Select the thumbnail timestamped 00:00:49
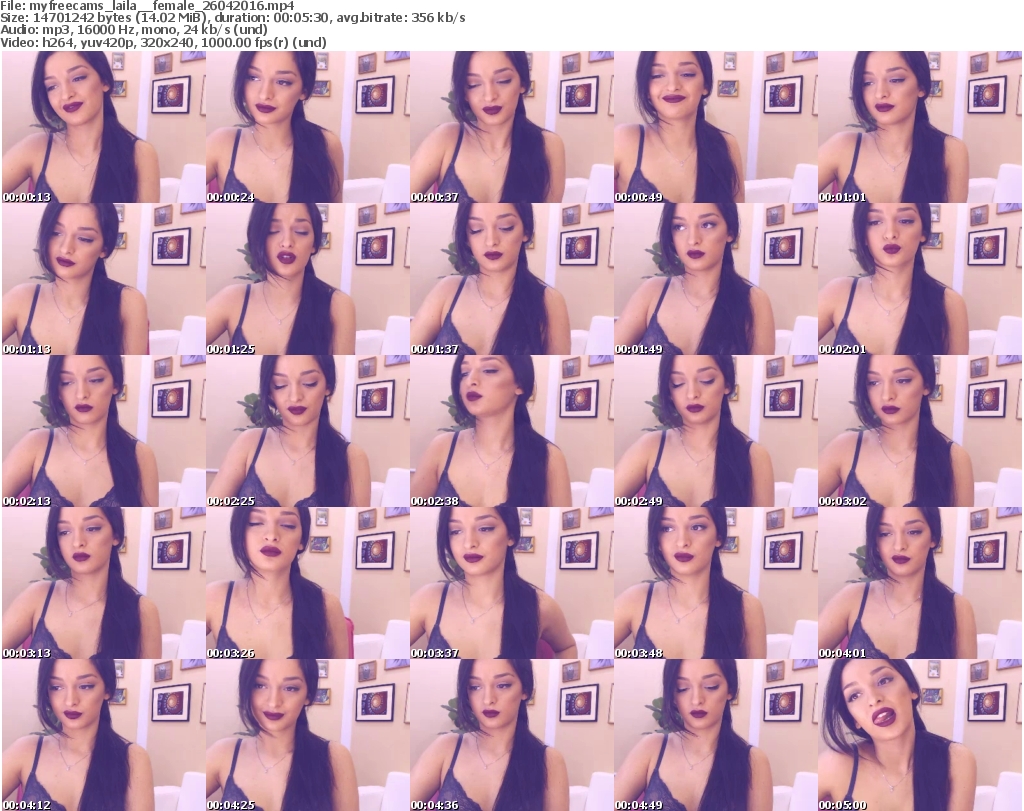The width and height of the screenshot is (1024, 811). (716, 127)
